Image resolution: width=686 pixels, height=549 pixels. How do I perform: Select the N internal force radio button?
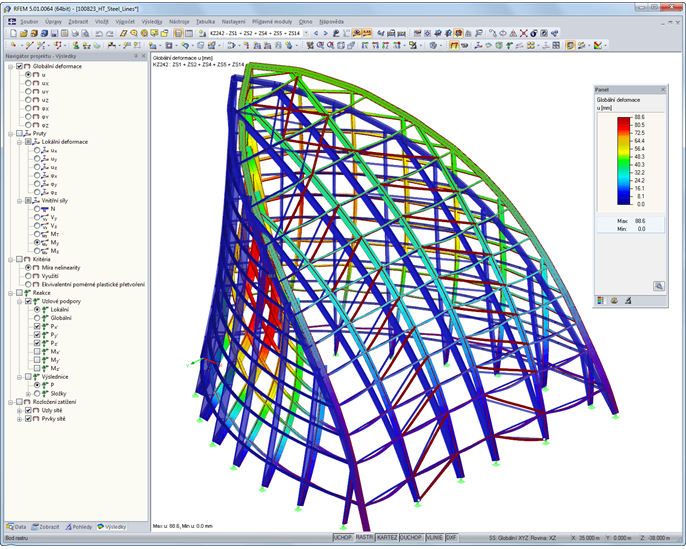coord(37,209)
